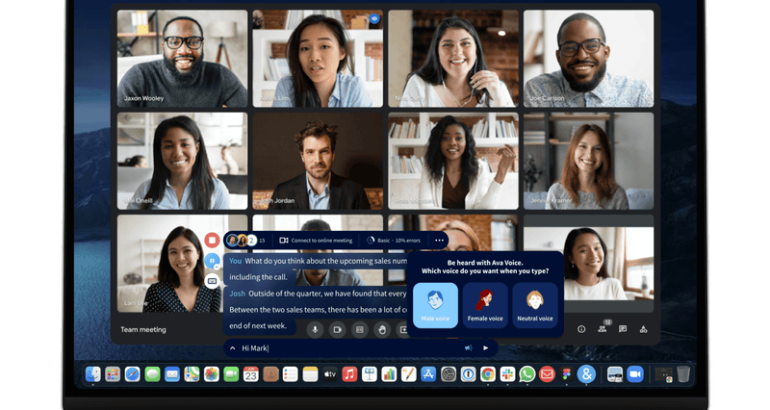Screen dimensions: 770x410
Task: Click the red stop captioning button
Action: click(x=212, y=240)
